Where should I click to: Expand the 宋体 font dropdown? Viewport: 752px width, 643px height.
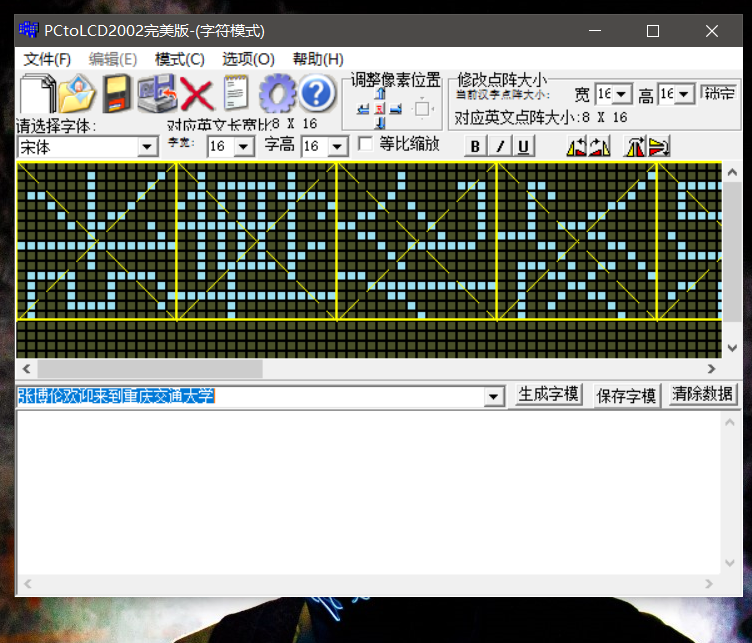pyautogui.click(x=148, y=147)
